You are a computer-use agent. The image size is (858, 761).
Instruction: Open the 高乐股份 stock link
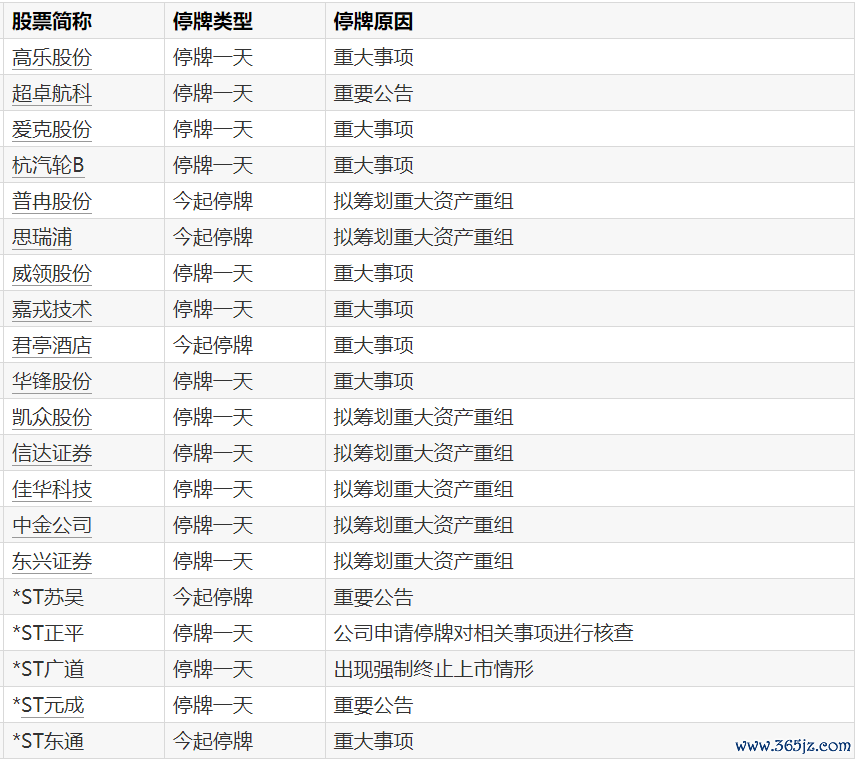(x=51, y=58)
